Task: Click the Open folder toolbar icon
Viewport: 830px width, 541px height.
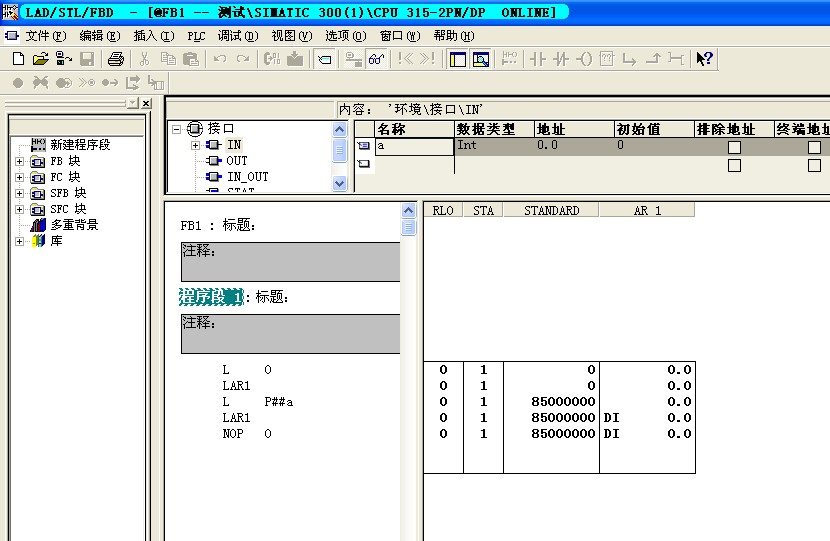Action: pos(40,59)
